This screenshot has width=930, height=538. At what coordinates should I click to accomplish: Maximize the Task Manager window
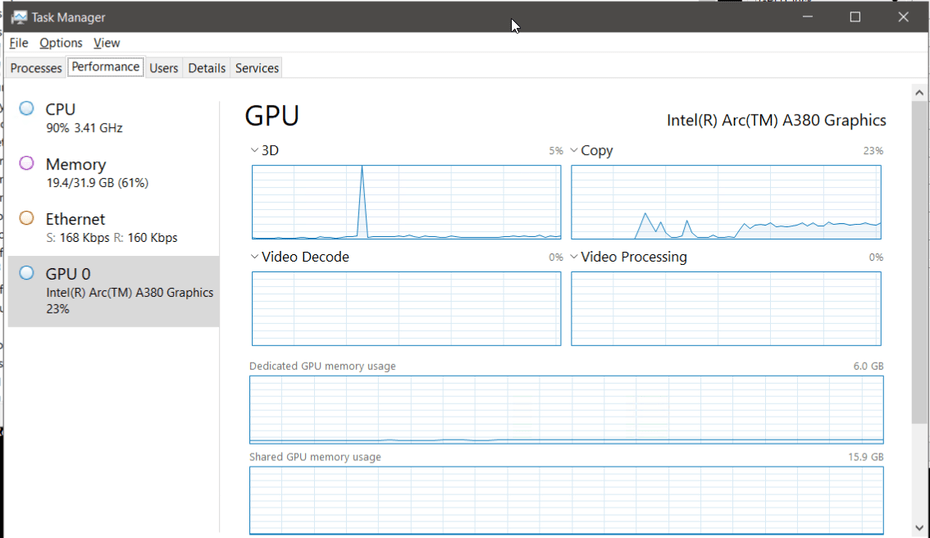pyautogui.click(x=855, y=17)
